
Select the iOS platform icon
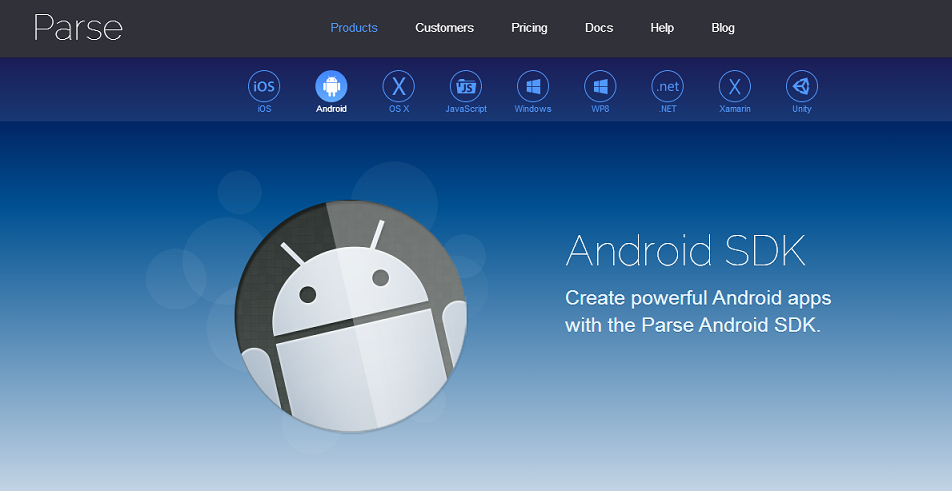[x=264, y=86]
